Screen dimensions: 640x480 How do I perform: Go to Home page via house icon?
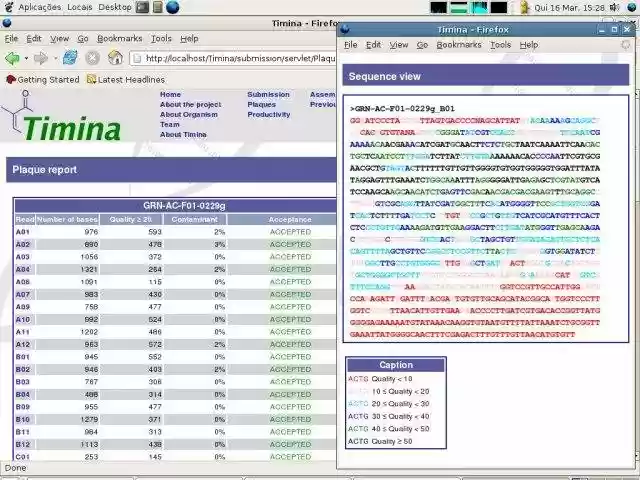[x=115, y=58]
